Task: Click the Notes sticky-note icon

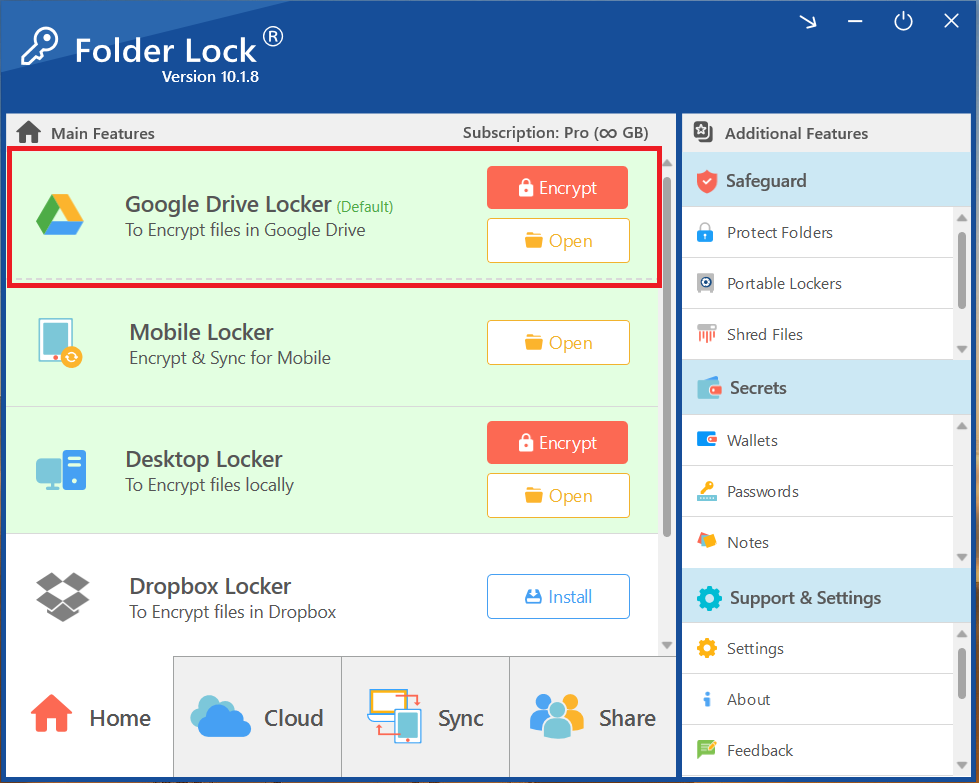Action: click(707, 540)
